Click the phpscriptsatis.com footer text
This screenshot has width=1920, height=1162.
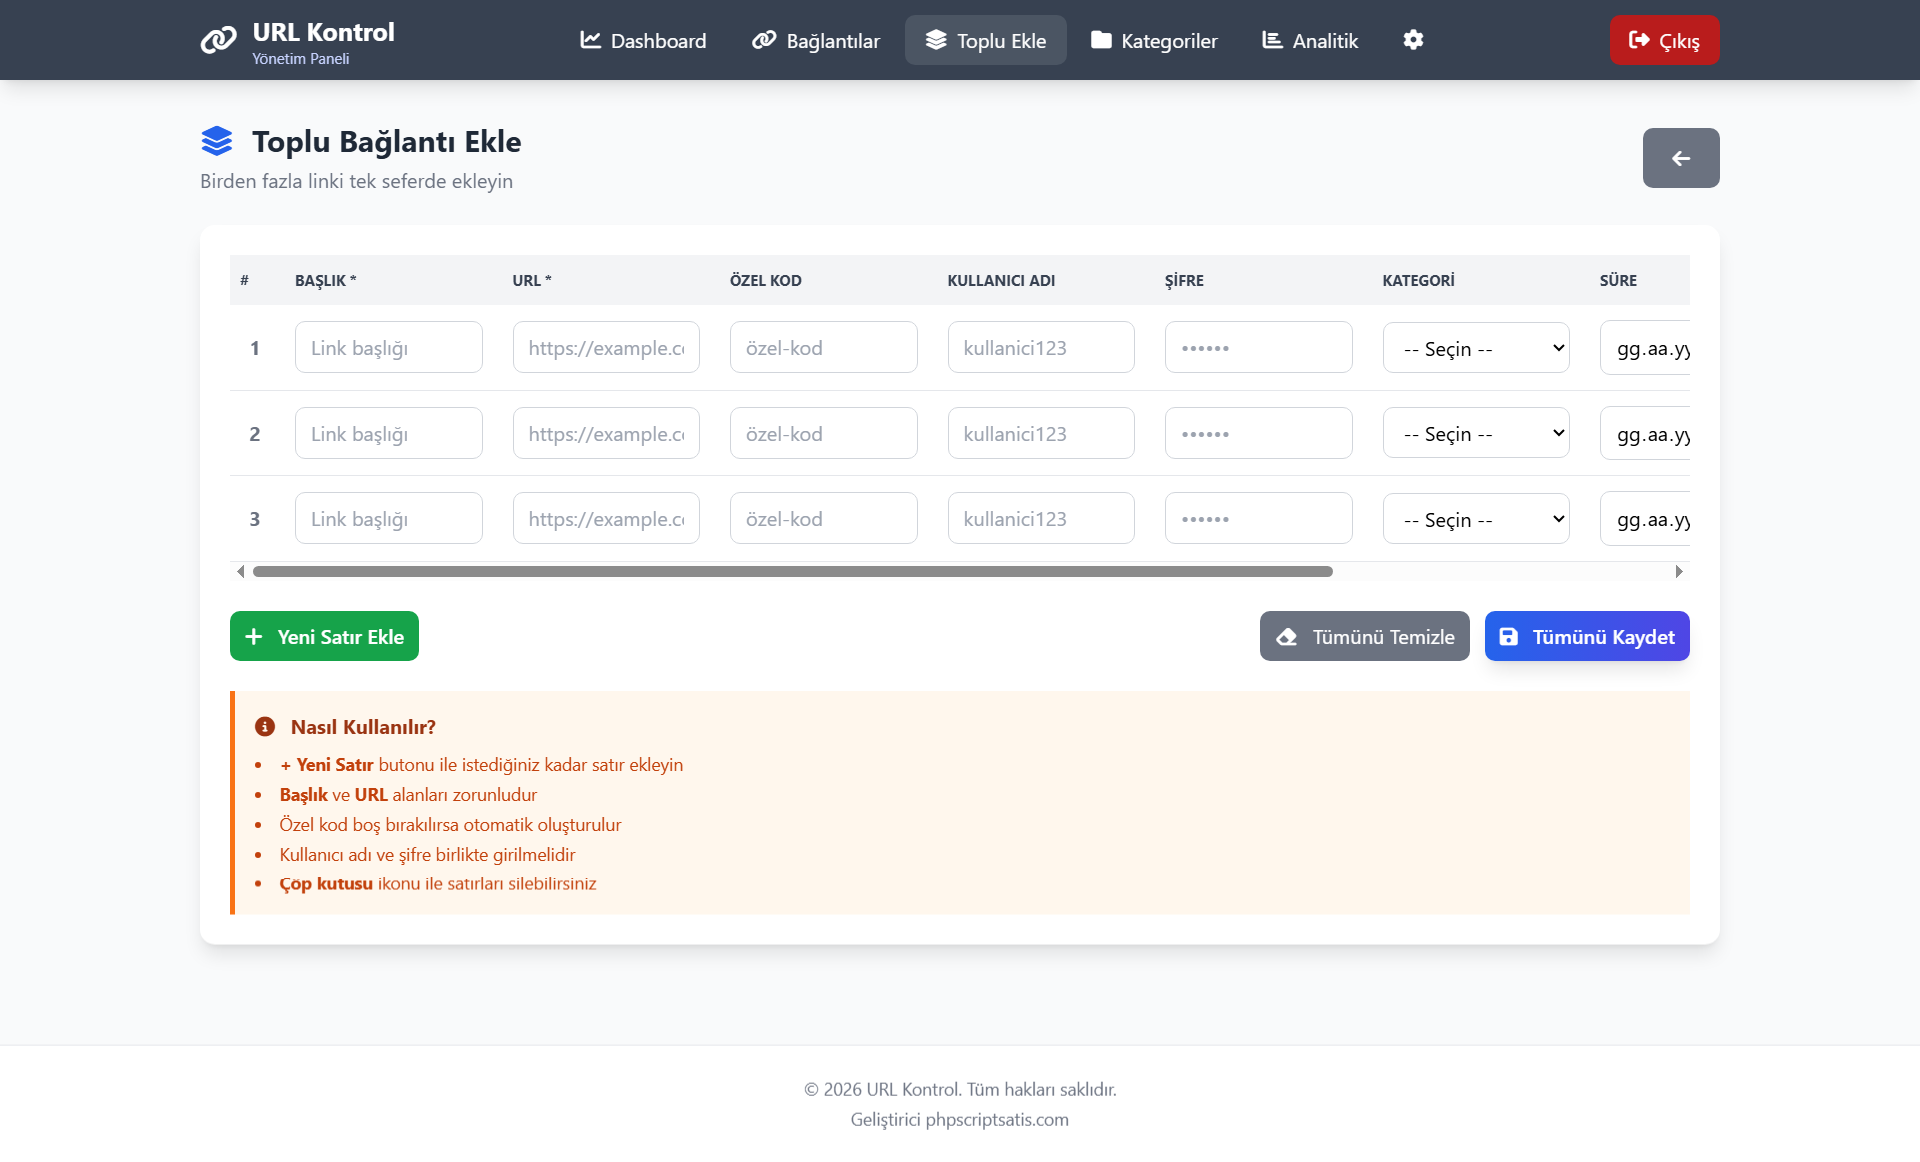click(997, 1119)
